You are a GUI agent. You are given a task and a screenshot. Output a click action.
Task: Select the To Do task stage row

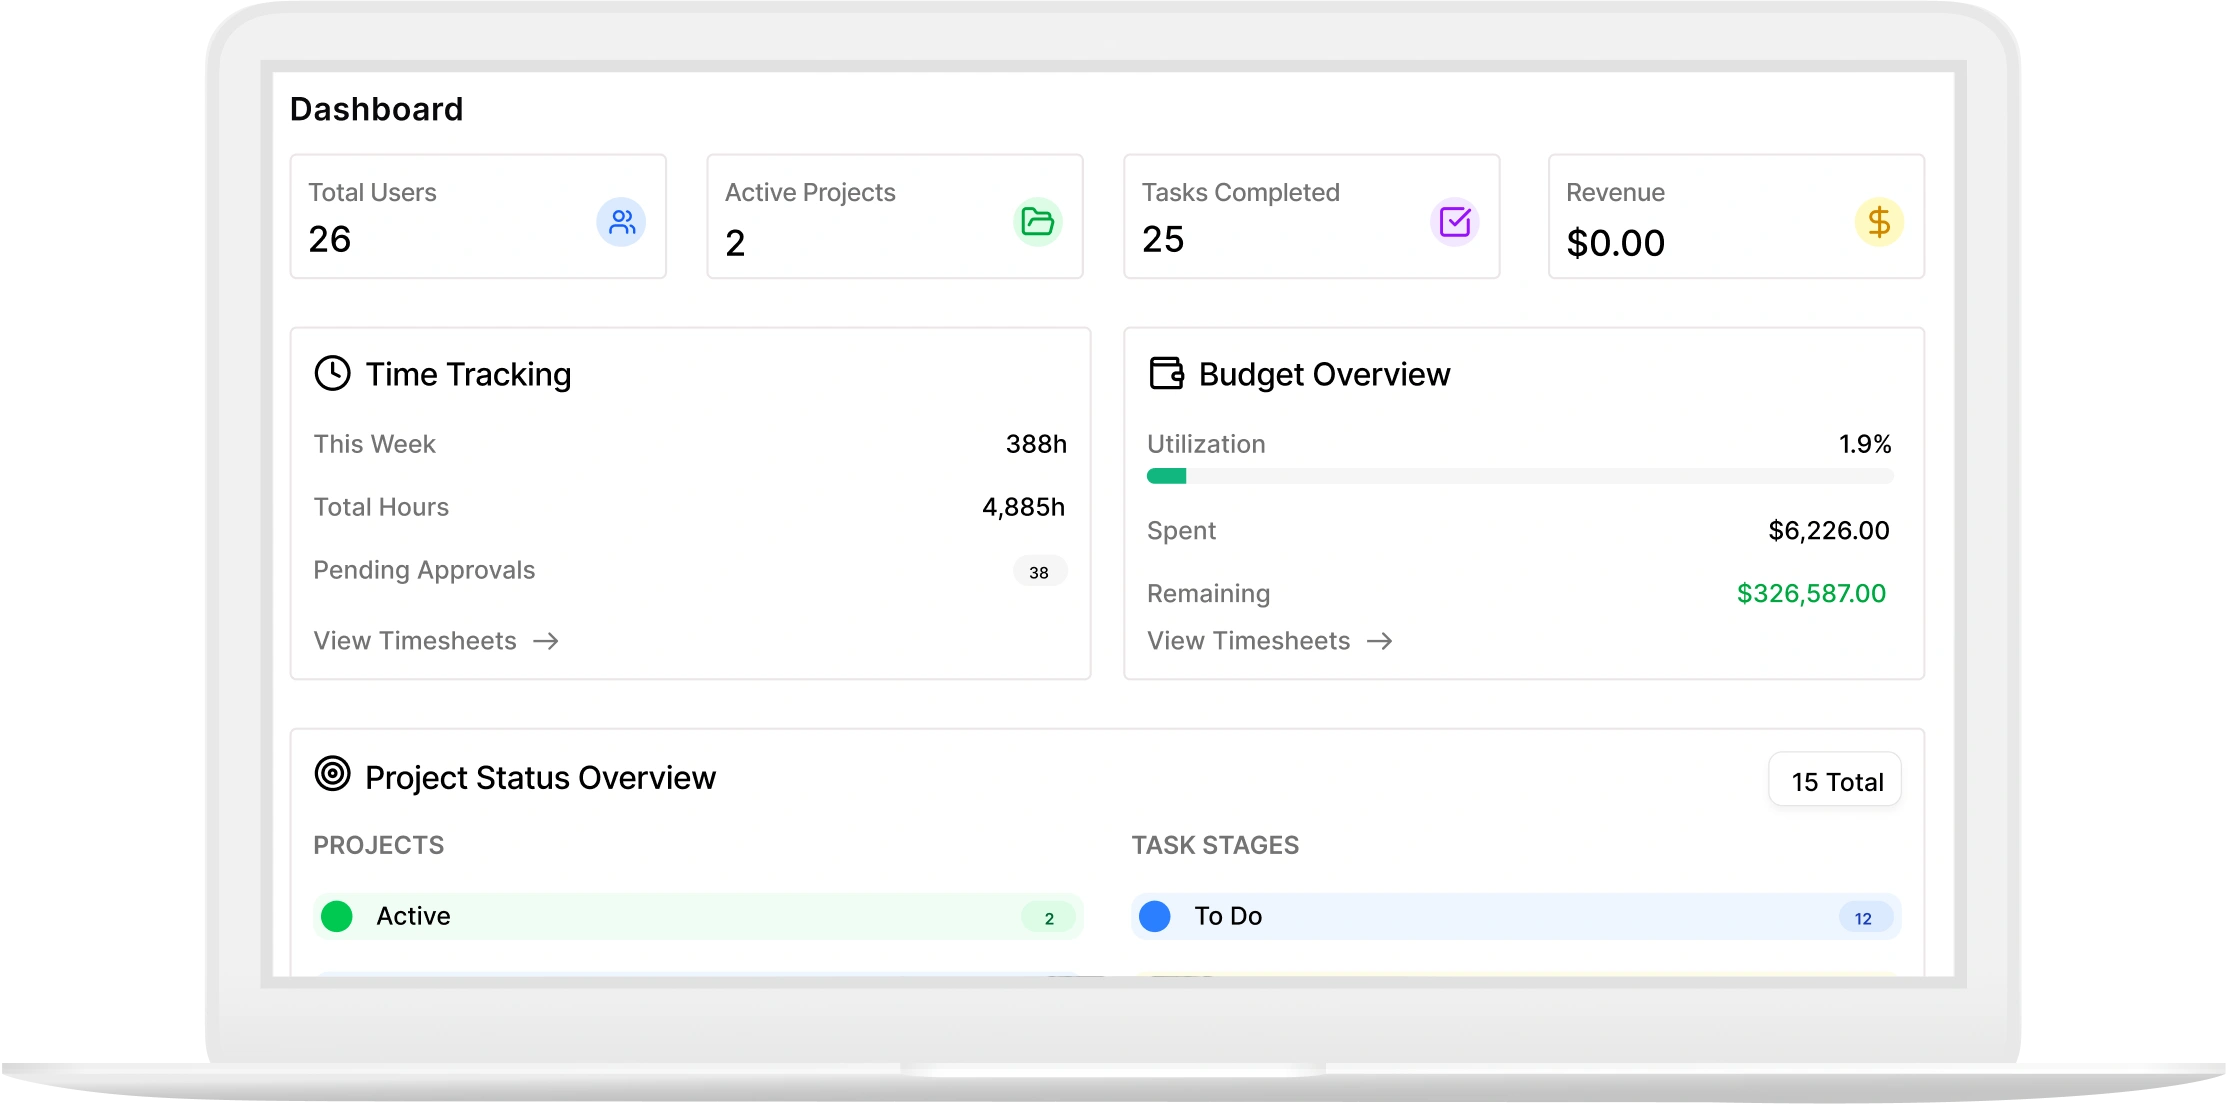pos(1516,916)
